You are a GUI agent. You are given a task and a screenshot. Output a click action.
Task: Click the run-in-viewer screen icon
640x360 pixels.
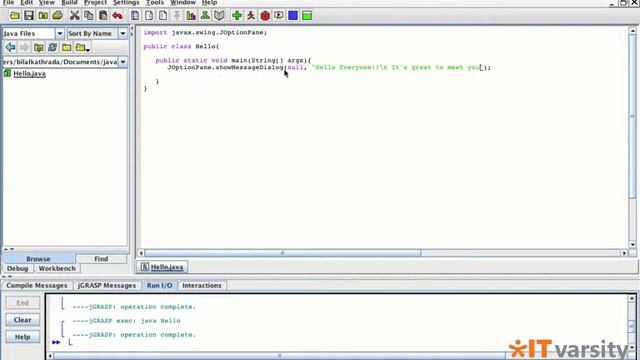[279, 16]
